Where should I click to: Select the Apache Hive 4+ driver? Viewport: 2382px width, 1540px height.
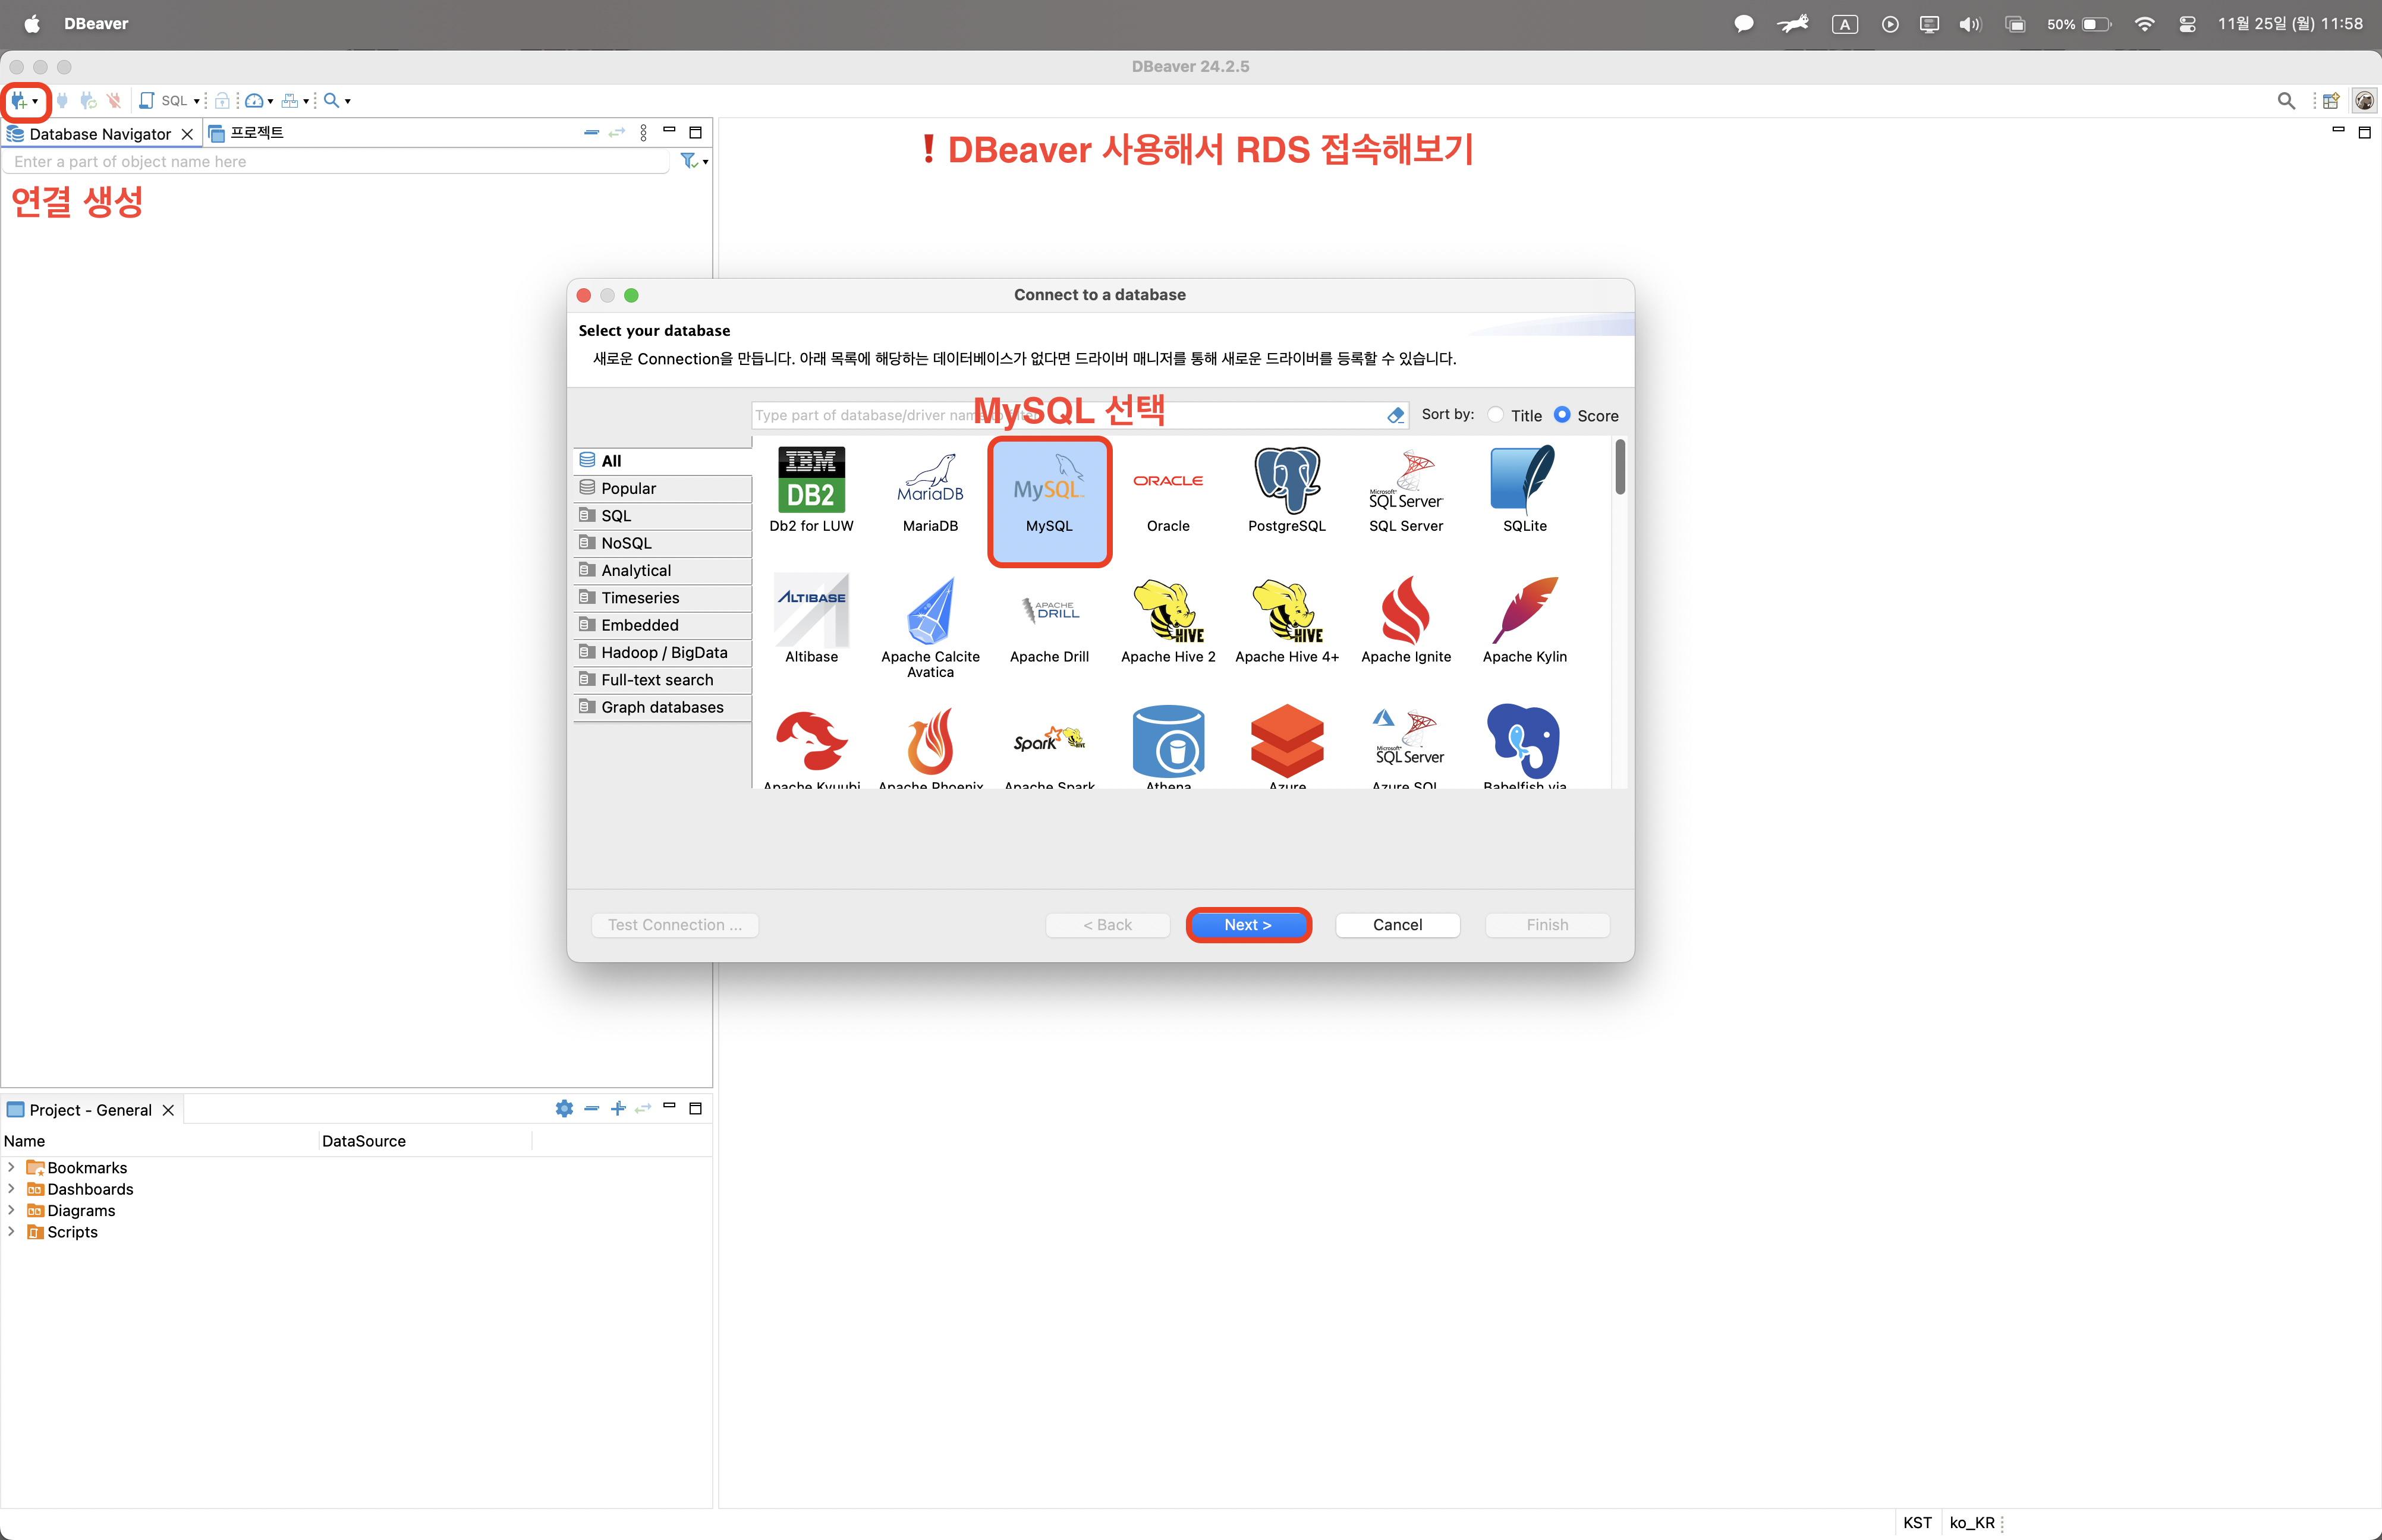click(x=1287, y=619)
